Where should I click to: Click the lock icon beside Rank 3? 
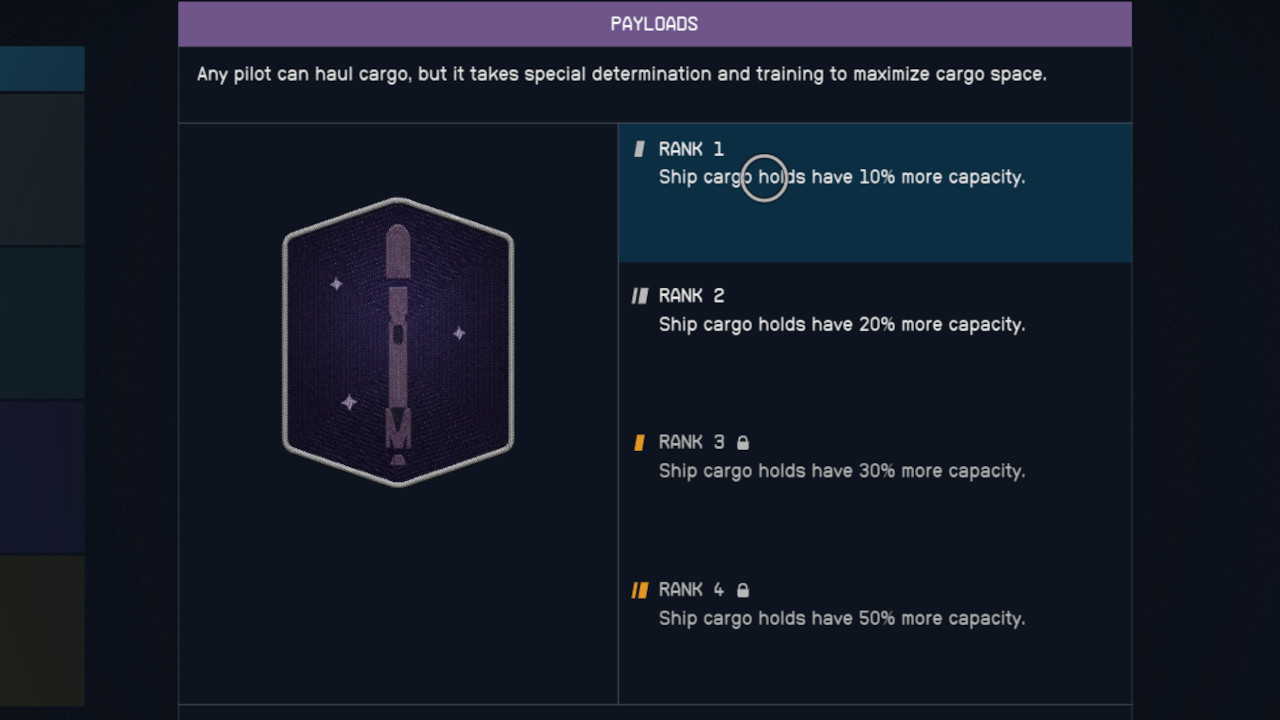click(x=743, y=443)
